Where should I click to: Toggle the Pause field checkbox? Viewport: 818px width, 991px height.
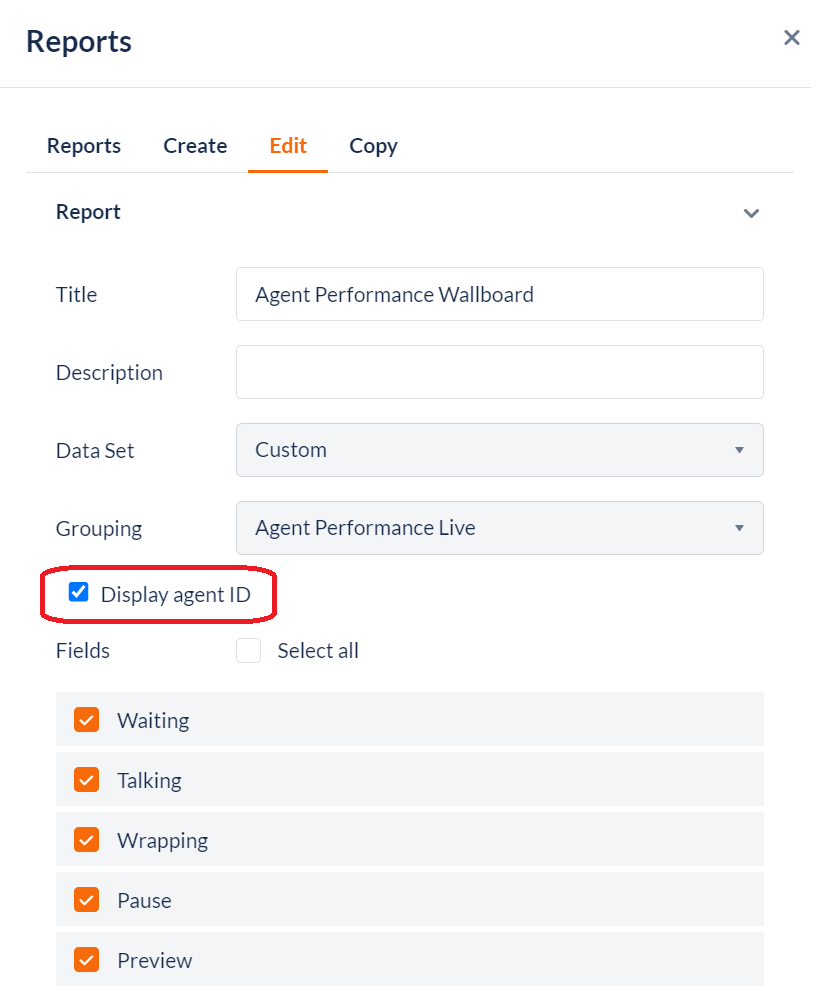click(87, 900)
